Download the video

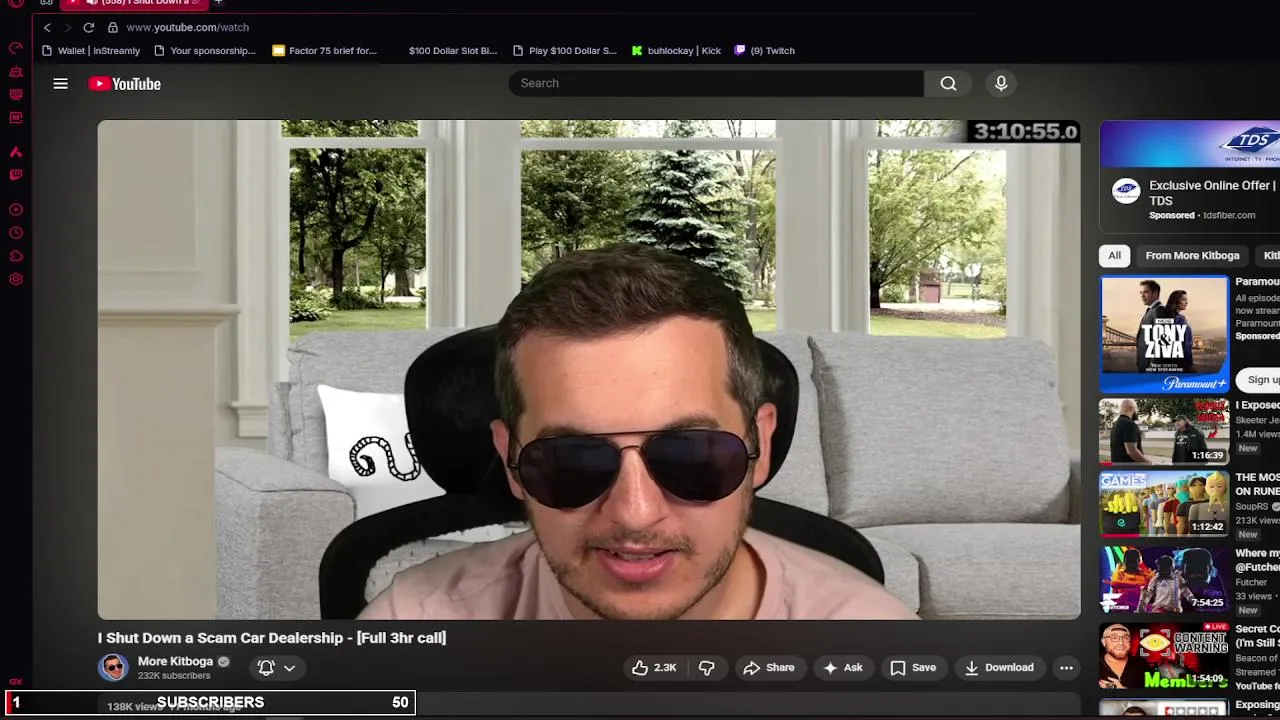point(998,667)
